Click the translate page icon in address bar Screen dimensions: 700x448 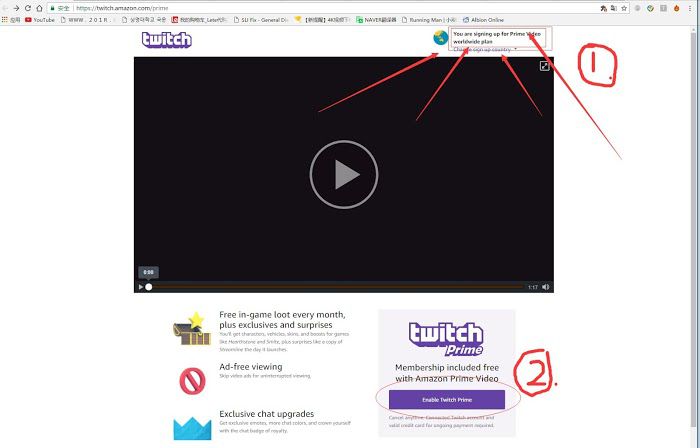point(614,8)
